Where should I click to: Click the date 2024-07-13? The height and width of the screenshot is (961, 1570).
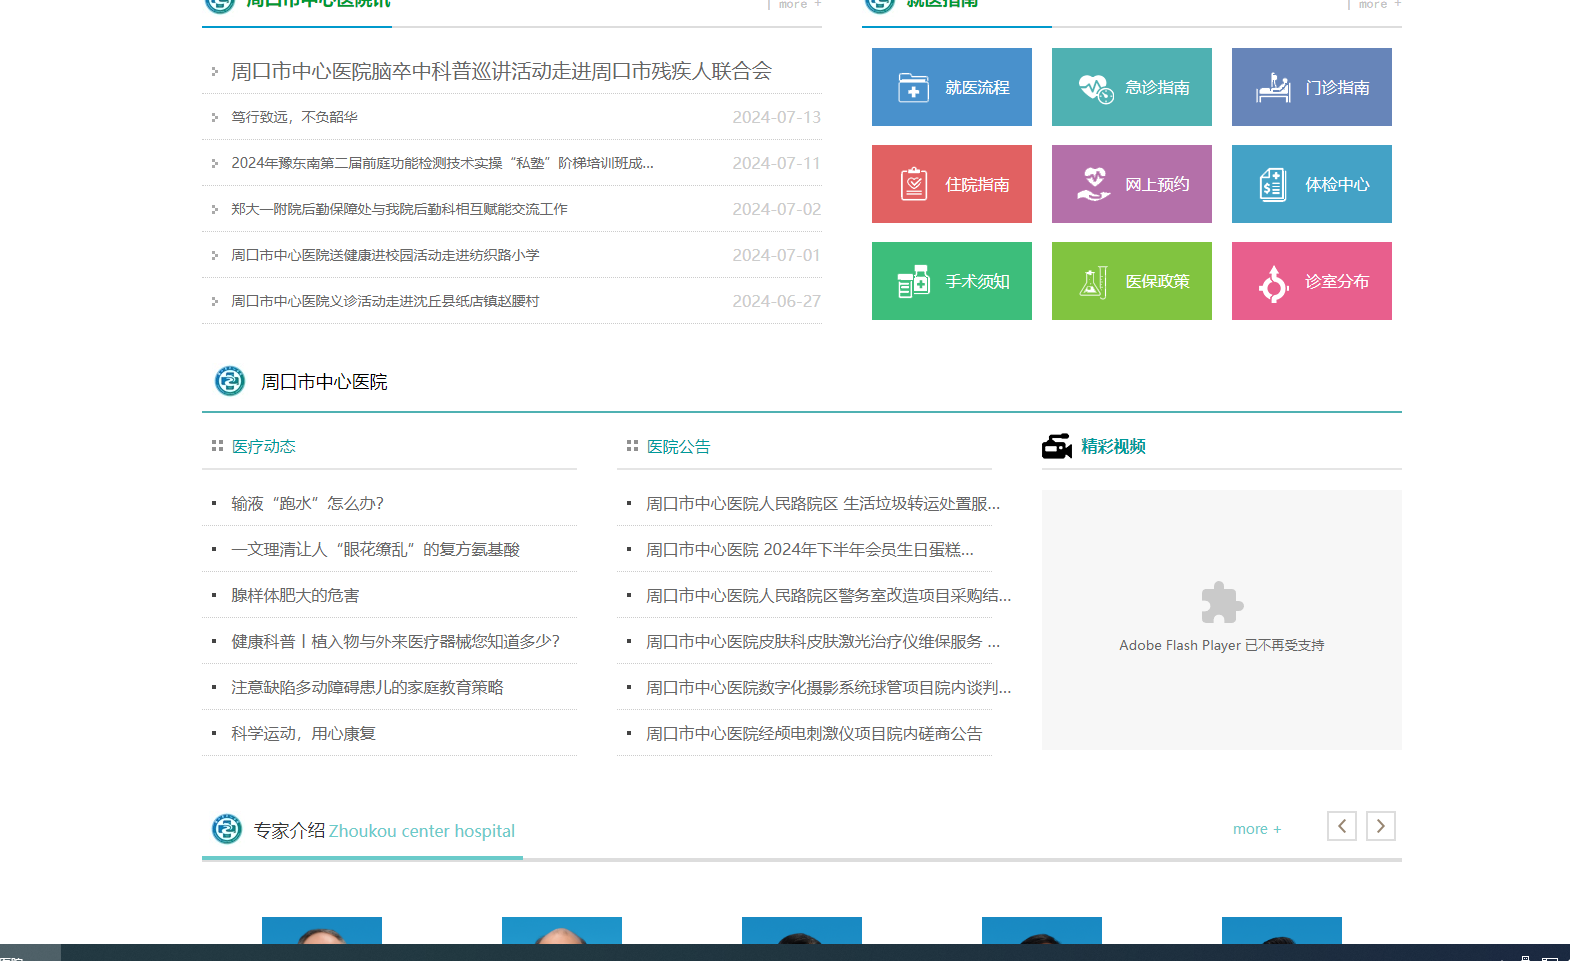click(x=776, y=117)
